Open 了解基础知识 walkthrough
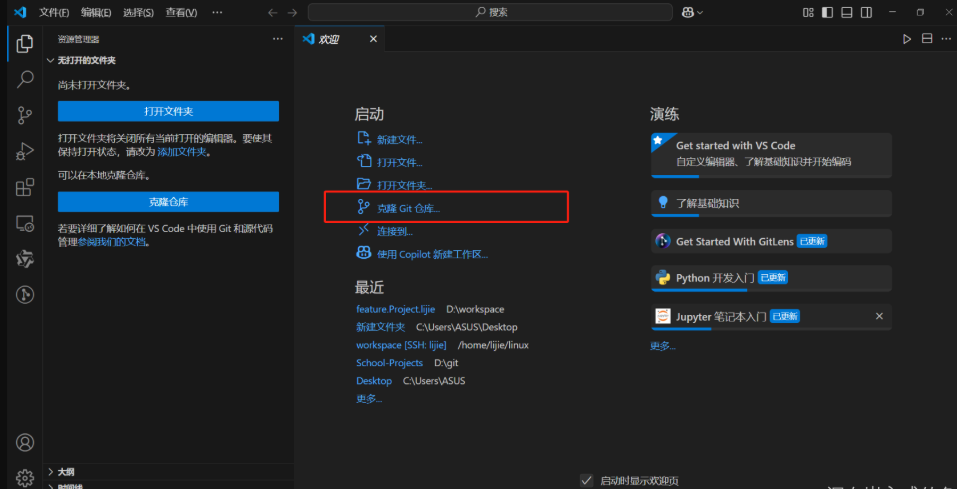957x489 pixels. click(771, 203)
